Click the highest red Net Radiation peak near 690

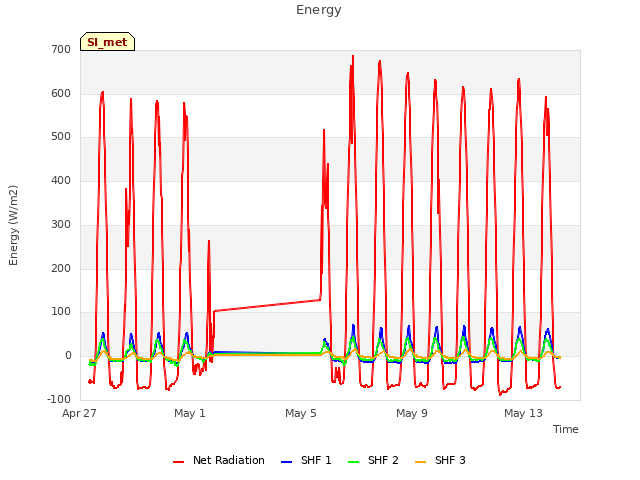pos(353,56)
